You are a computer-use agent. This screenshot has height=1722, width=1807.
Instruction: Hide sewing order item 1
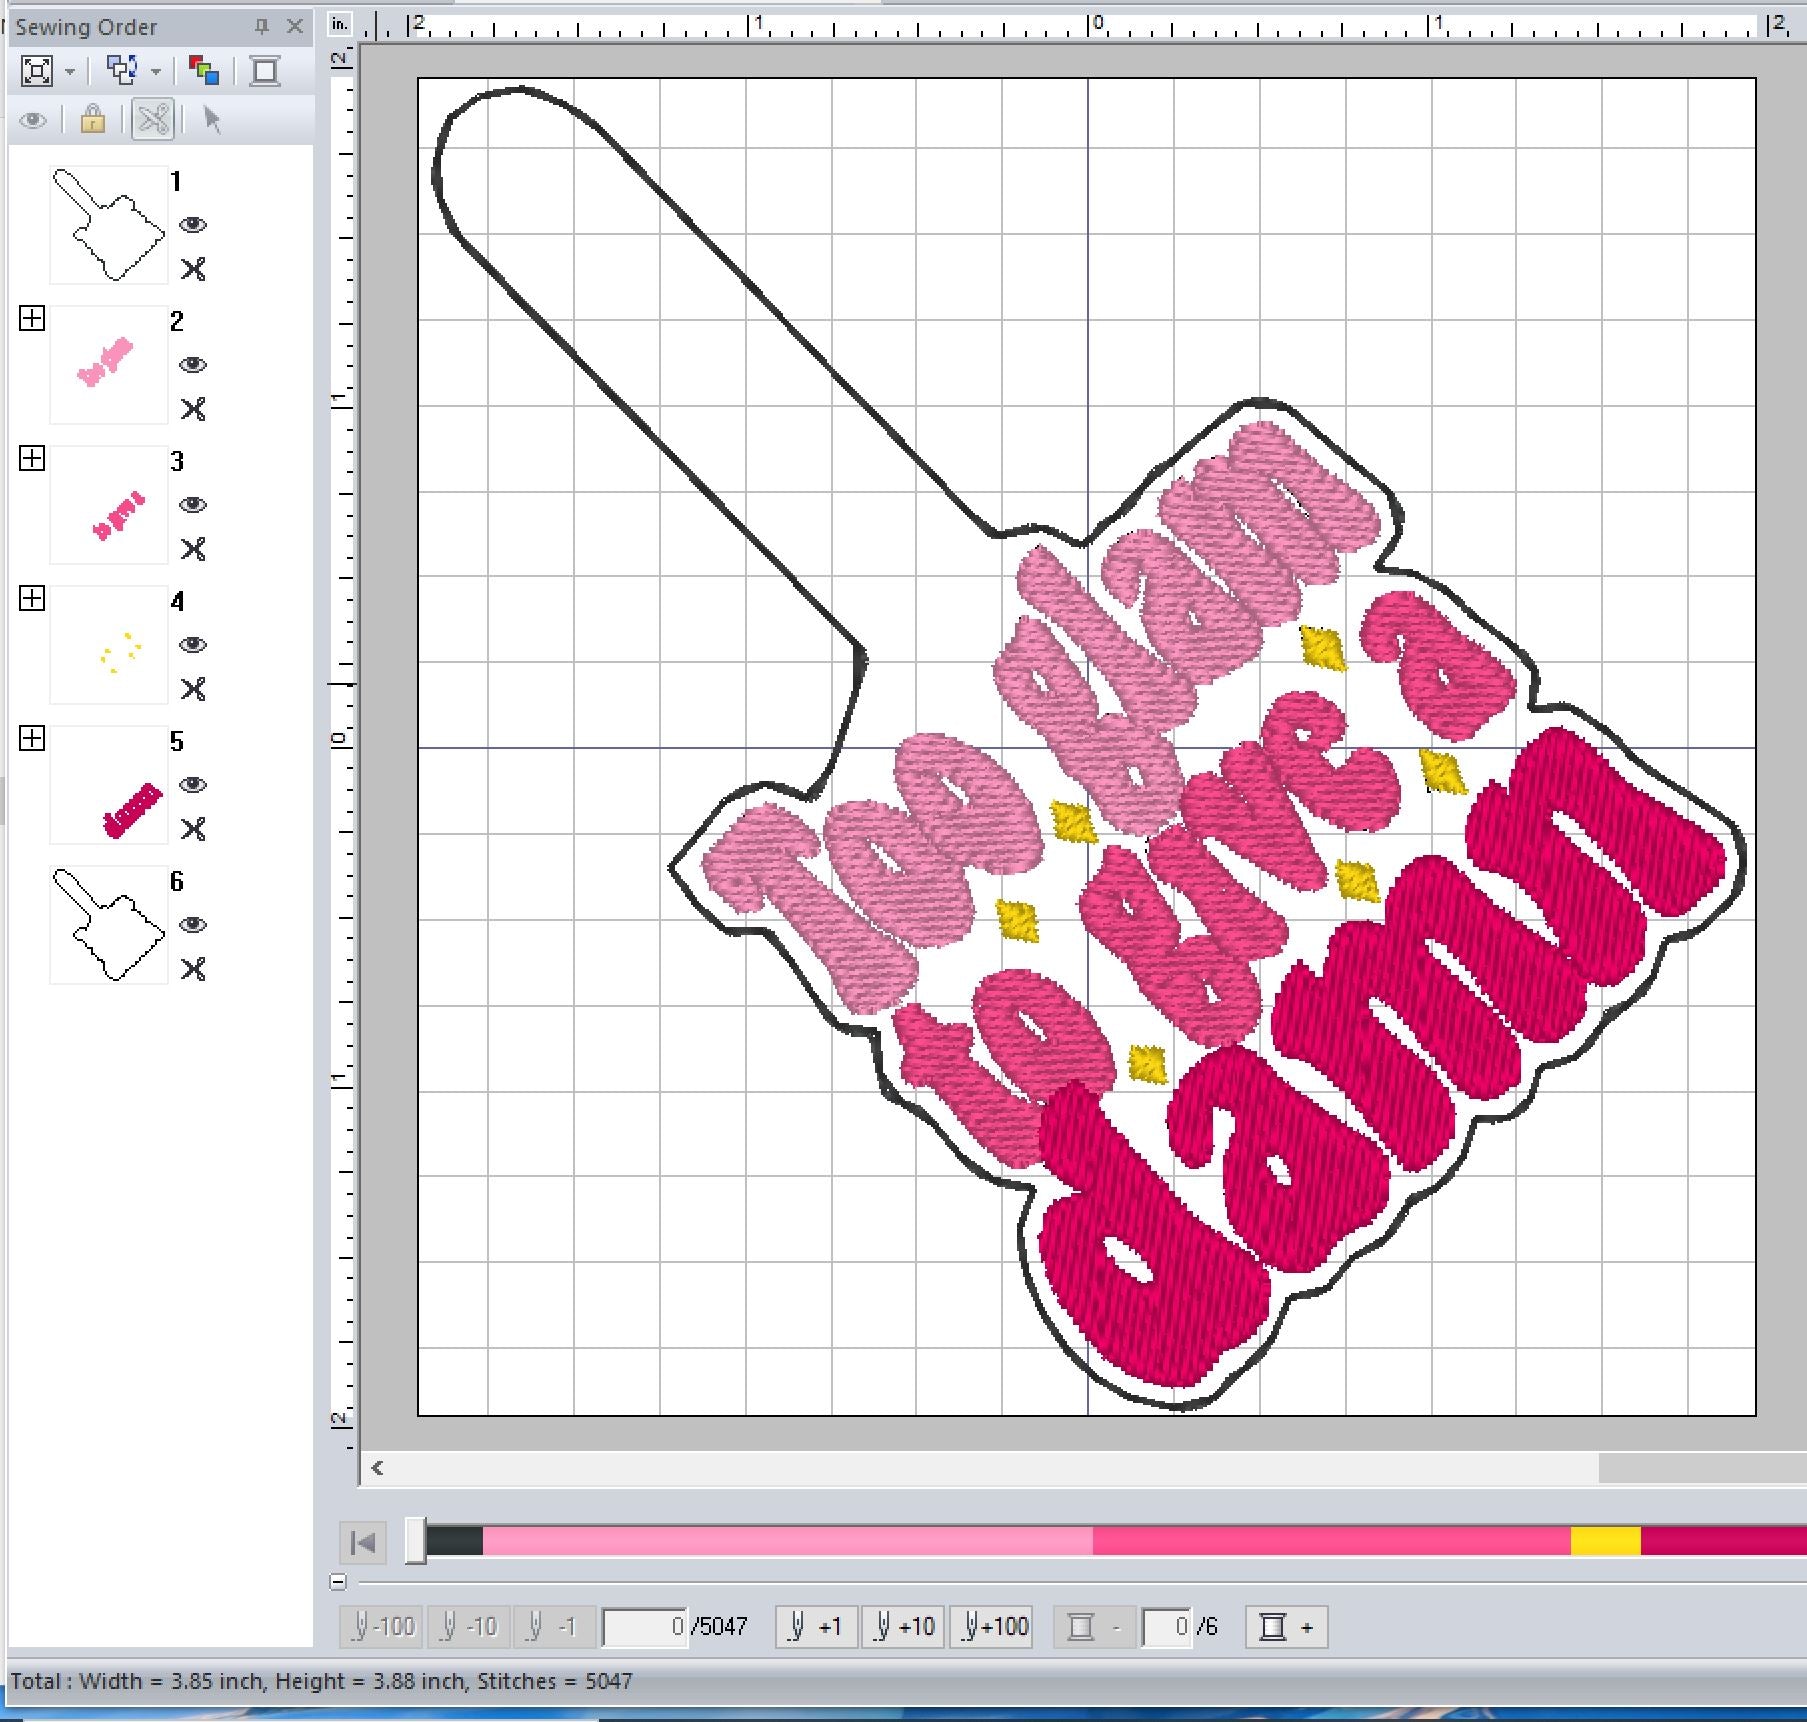tap(193, 225)
